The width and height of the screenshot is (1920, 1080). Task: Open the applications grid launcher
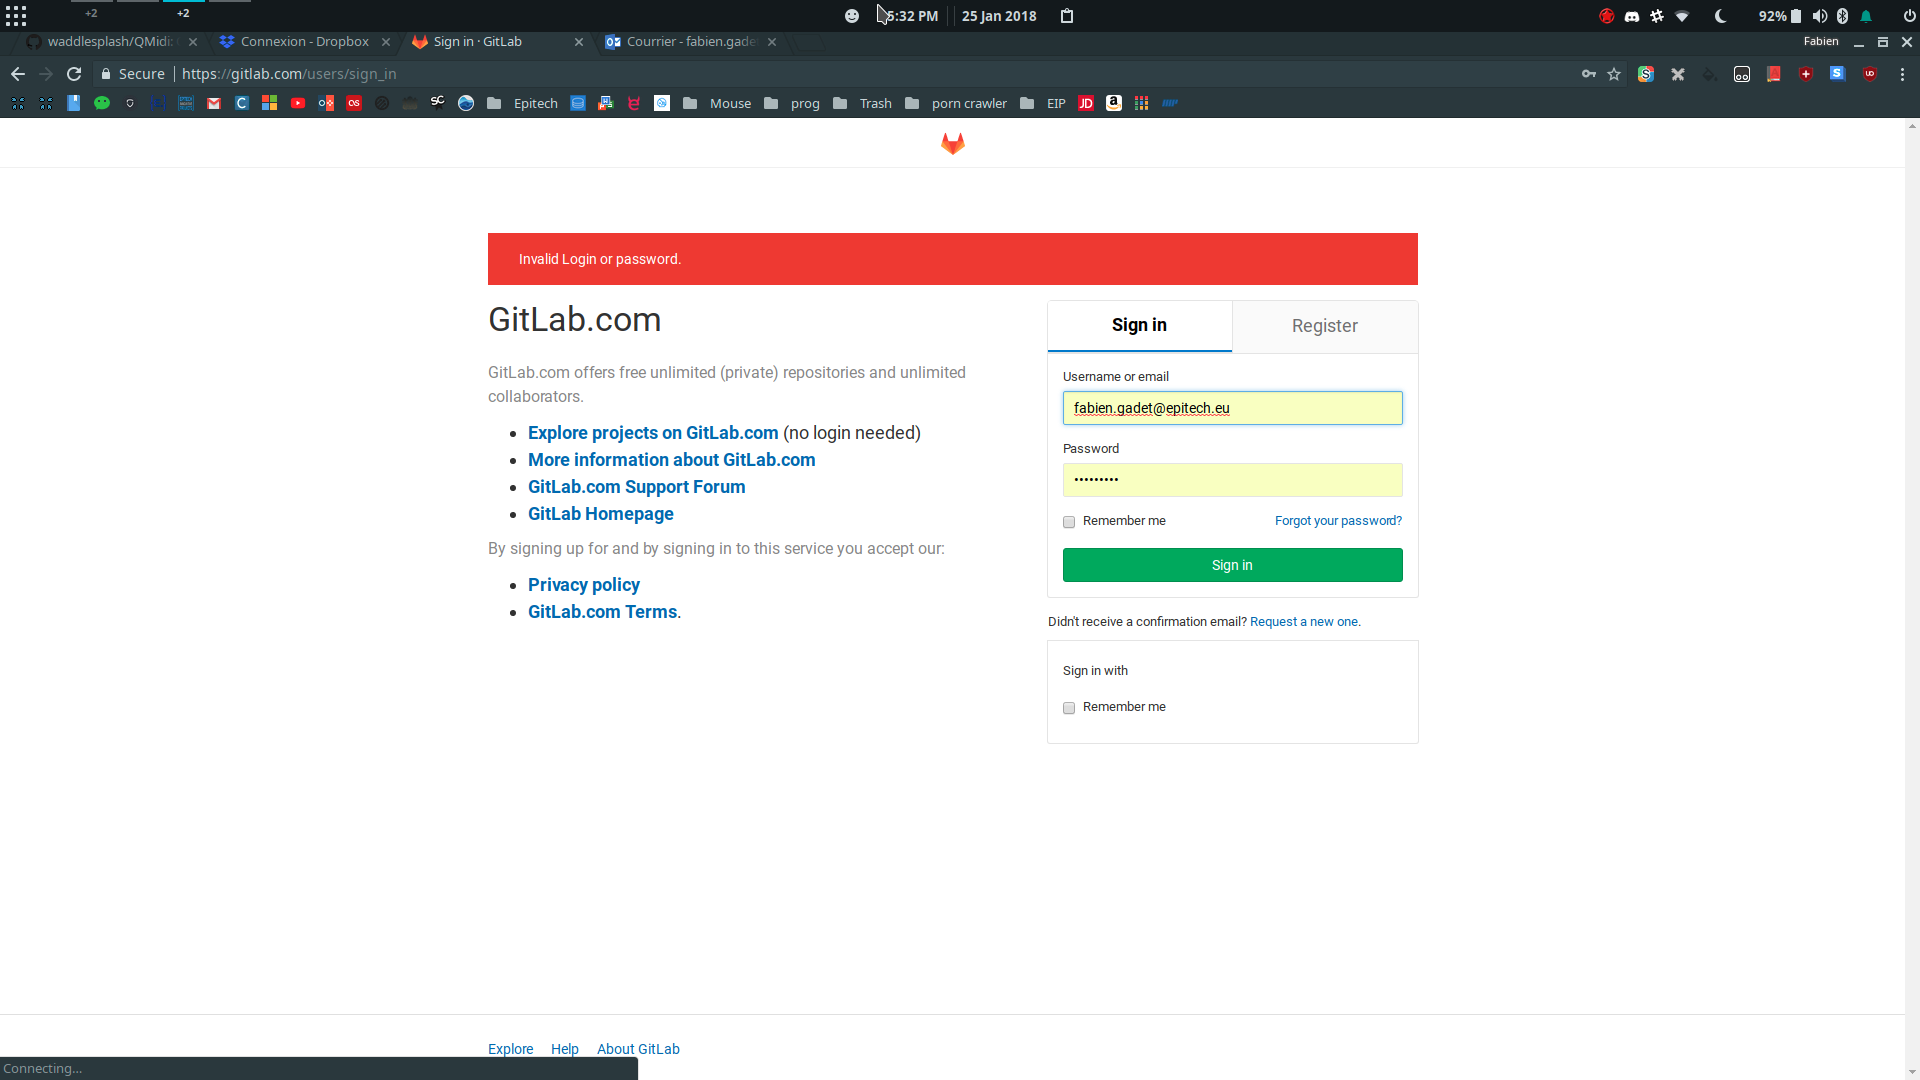[16, 16]
